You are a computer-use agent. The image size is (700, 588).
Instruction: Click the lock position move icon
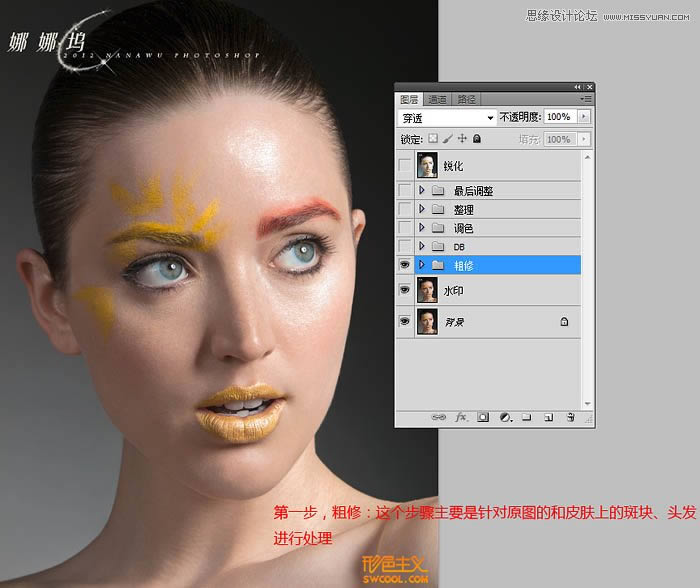(x=462, y=139)
